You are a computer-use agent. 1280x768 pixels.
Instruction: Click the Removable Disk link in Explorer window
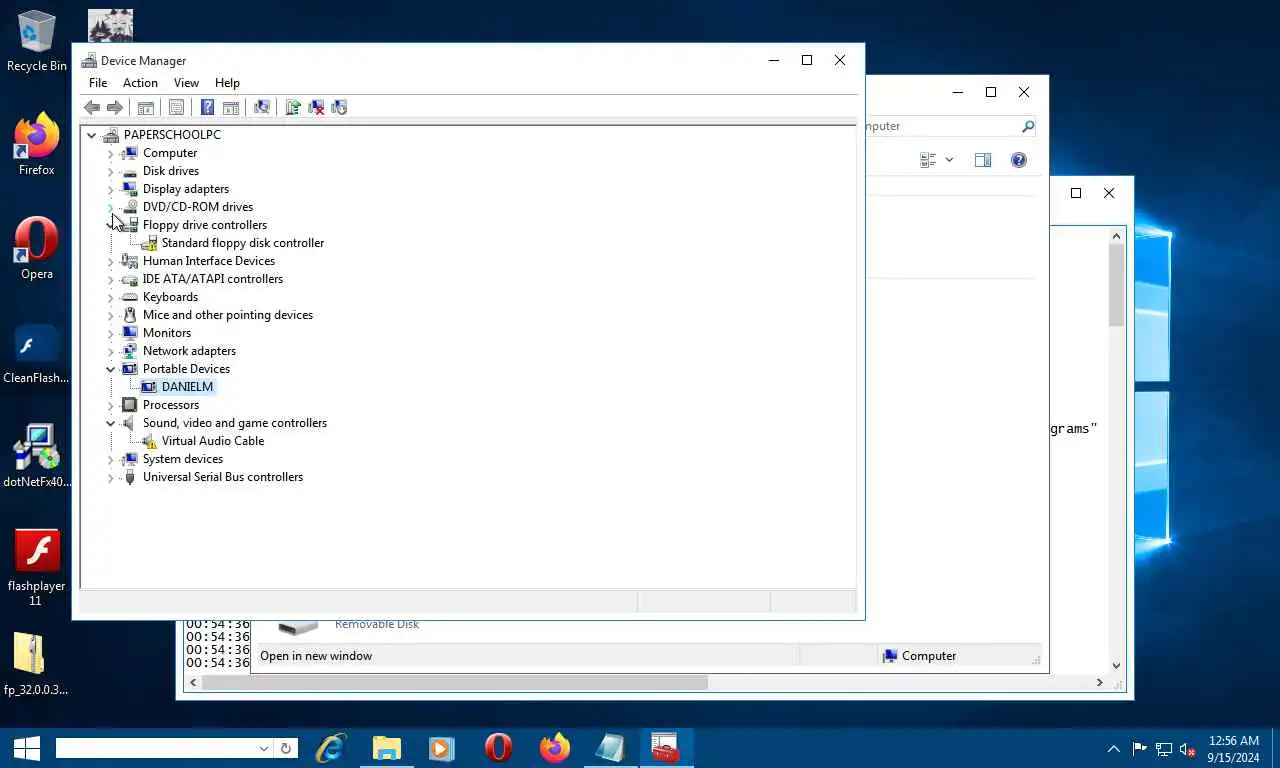377,624
